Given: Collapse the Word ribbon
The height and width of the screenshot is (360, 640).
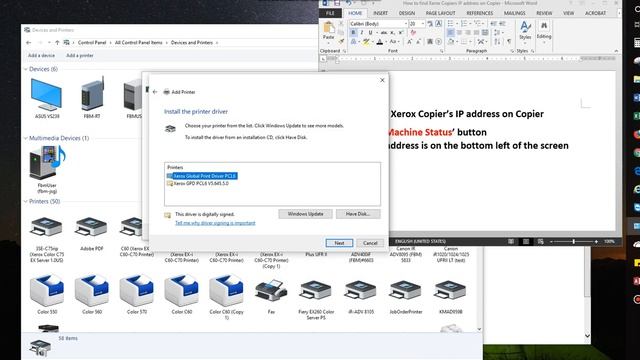Looking at the screenshot, I should pos(616,51).
